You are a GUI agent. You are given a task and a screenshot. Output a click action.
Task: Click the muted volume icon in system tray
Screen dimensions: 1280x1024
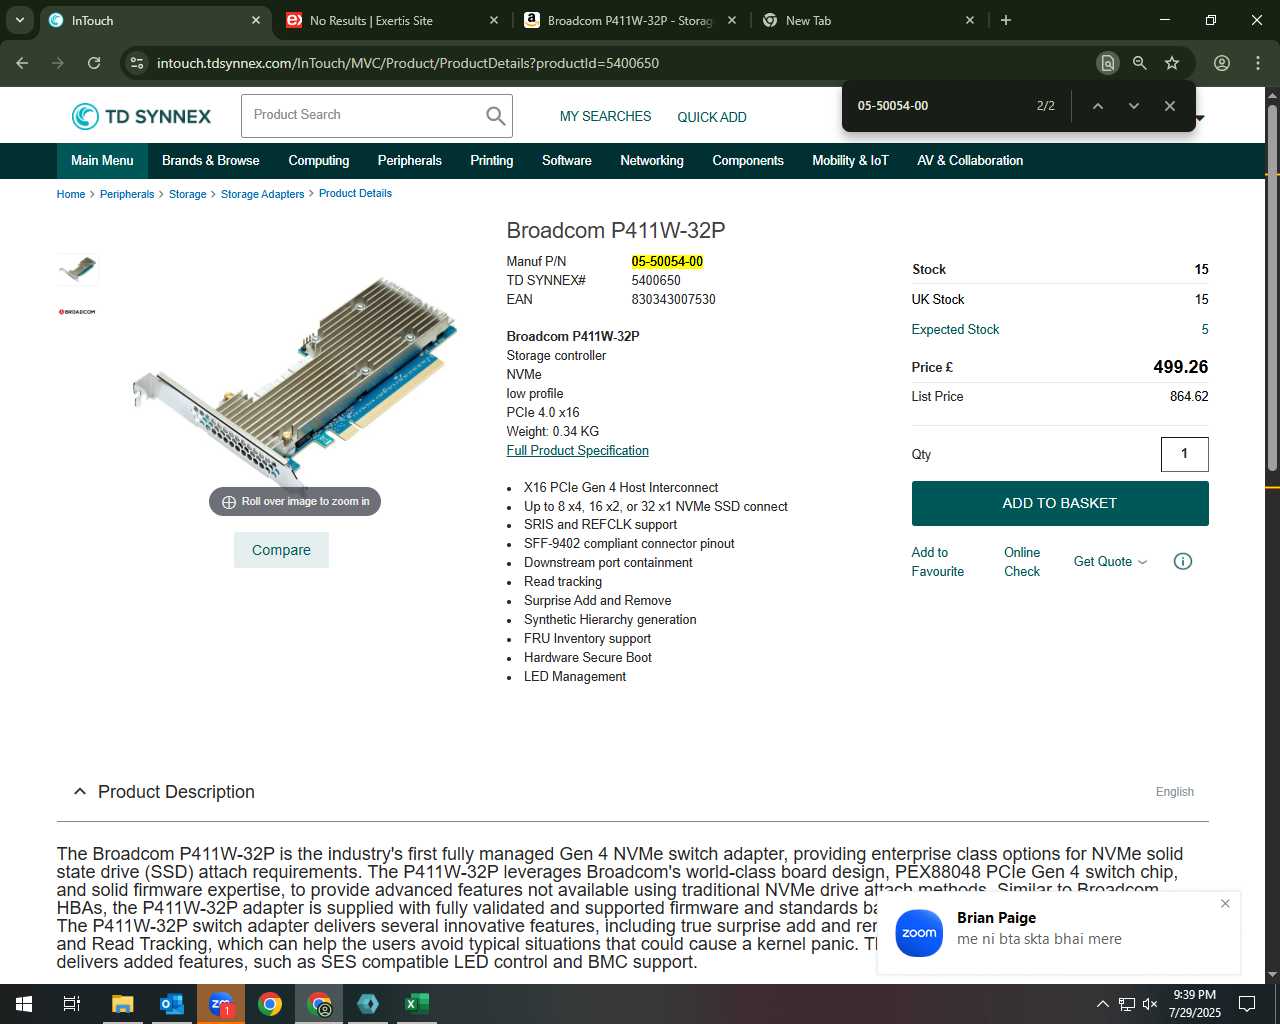coord(1149,1004)
